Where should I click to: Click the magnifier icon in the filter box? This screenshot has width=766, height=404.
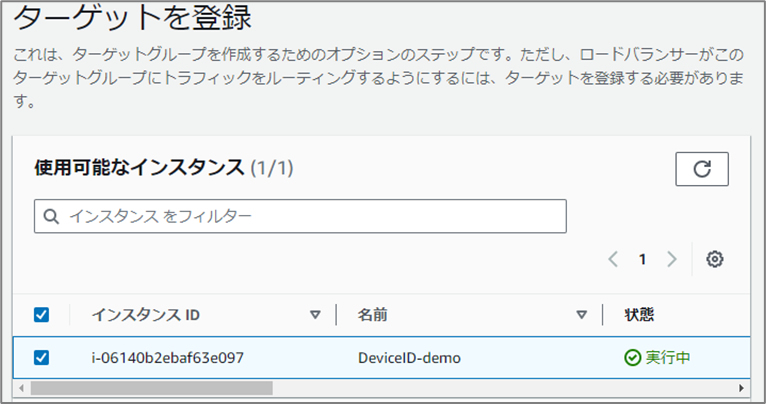(51, 216)
